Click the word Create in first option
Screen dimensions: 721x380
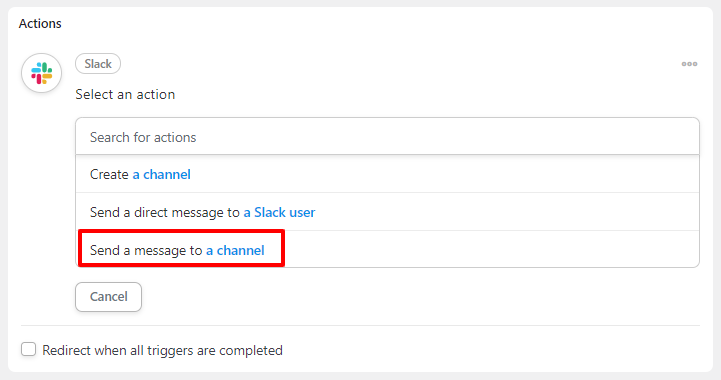pyautogui.click(x=109, y=174)
